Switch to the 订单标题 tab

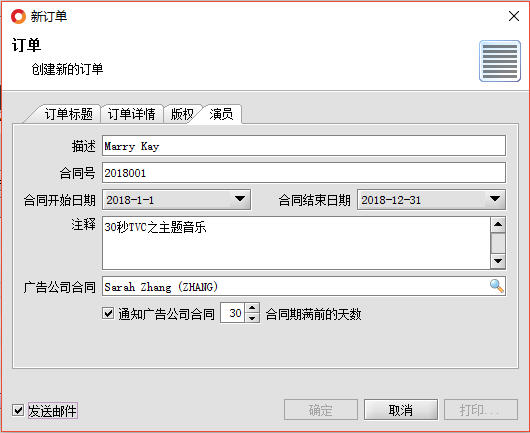(x=69, y=114)
